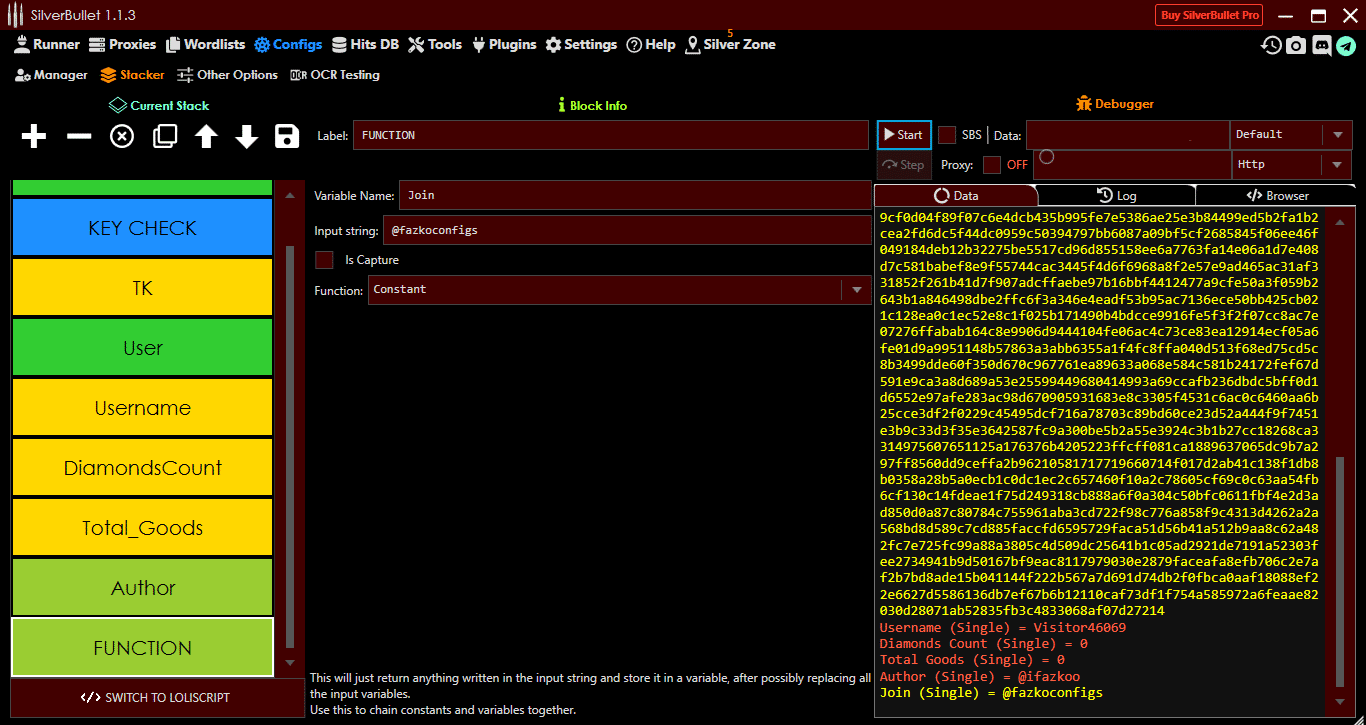Open the Discord link icon
The image size is (1366, 725).
pyautogui.click(x=1321, y=44)
